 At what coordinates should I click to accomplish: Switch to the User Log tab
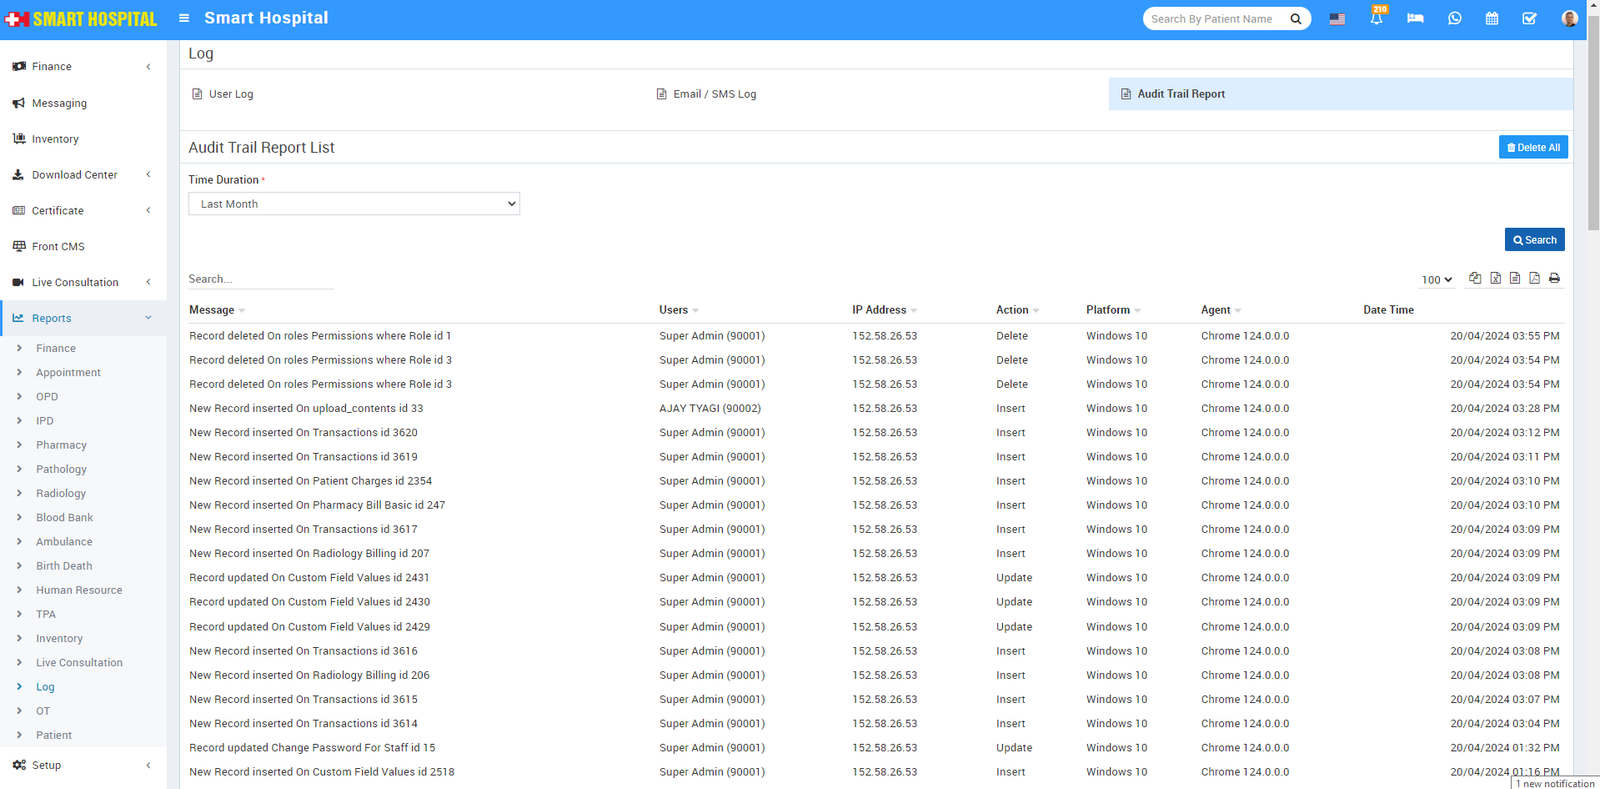coord(230,94)
